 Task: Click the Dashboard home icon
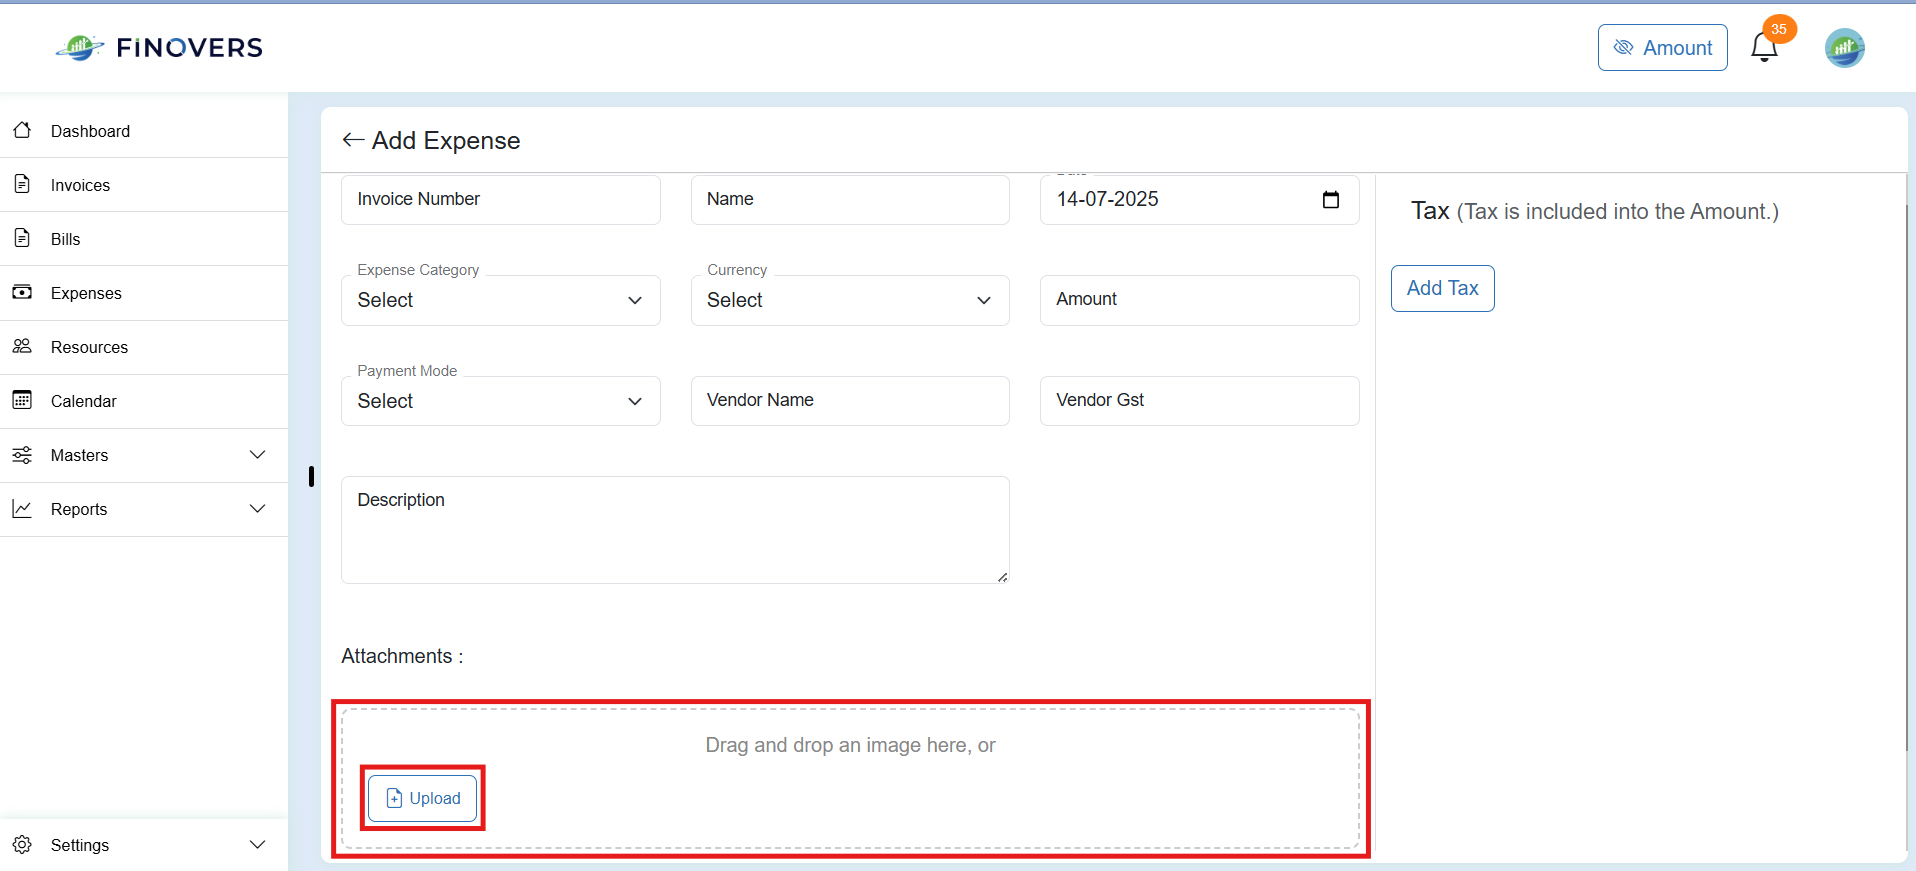[x=22, y=130]
